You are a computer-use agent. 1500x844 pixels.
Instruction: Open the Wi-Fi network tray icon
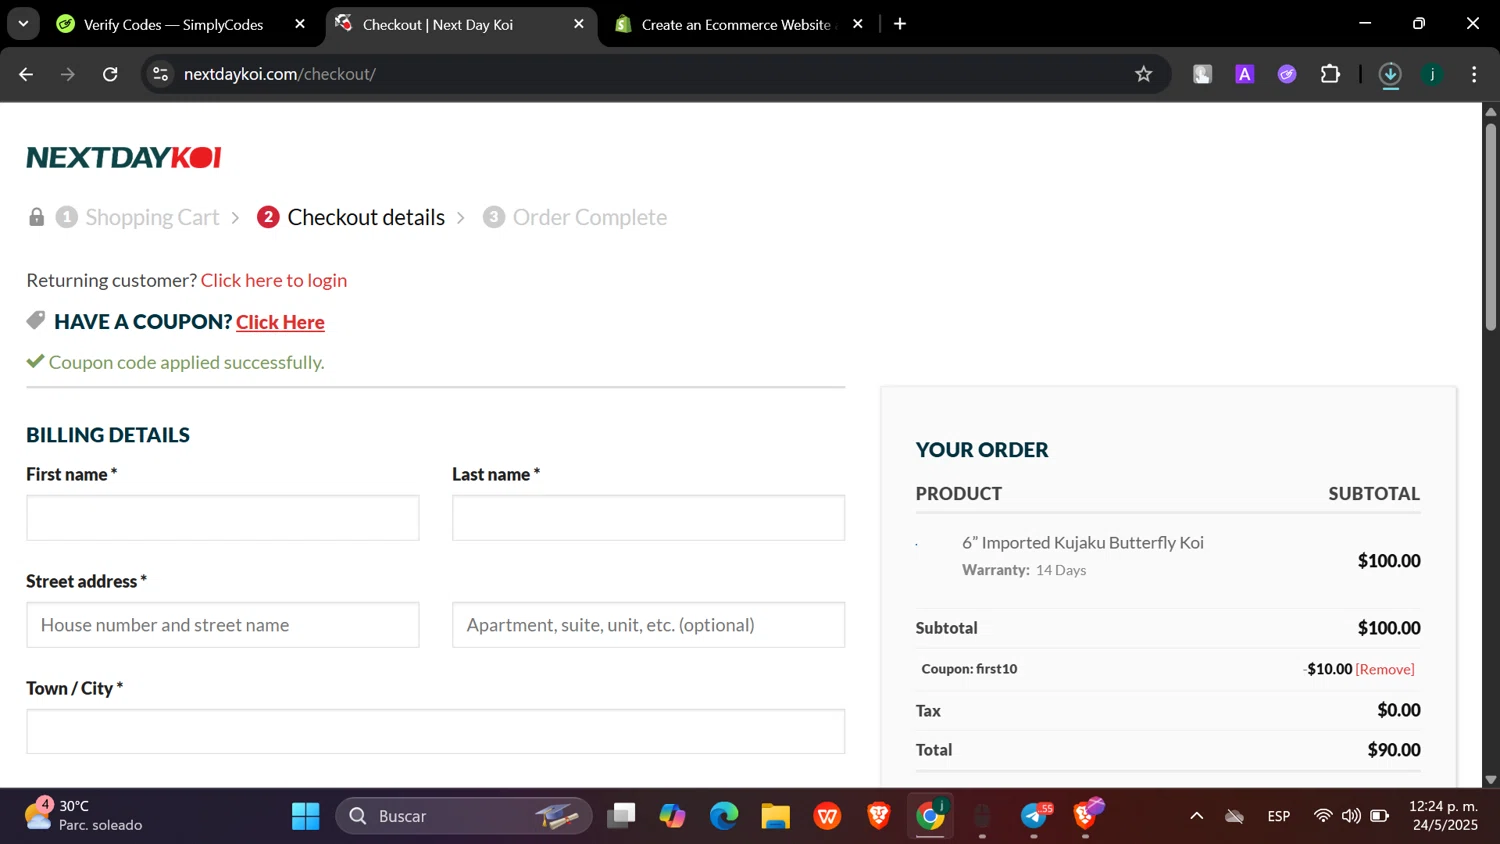(x=1323, y=816)
